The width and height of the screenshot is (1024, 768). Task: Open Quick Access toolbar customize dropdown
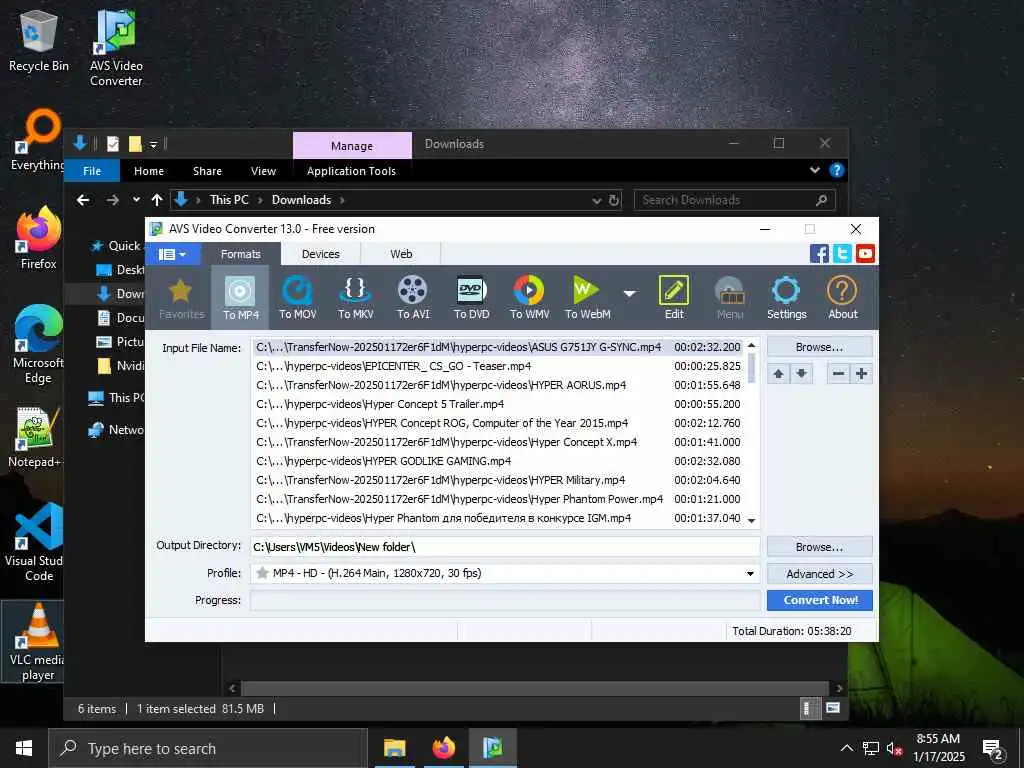click(153, 144)
